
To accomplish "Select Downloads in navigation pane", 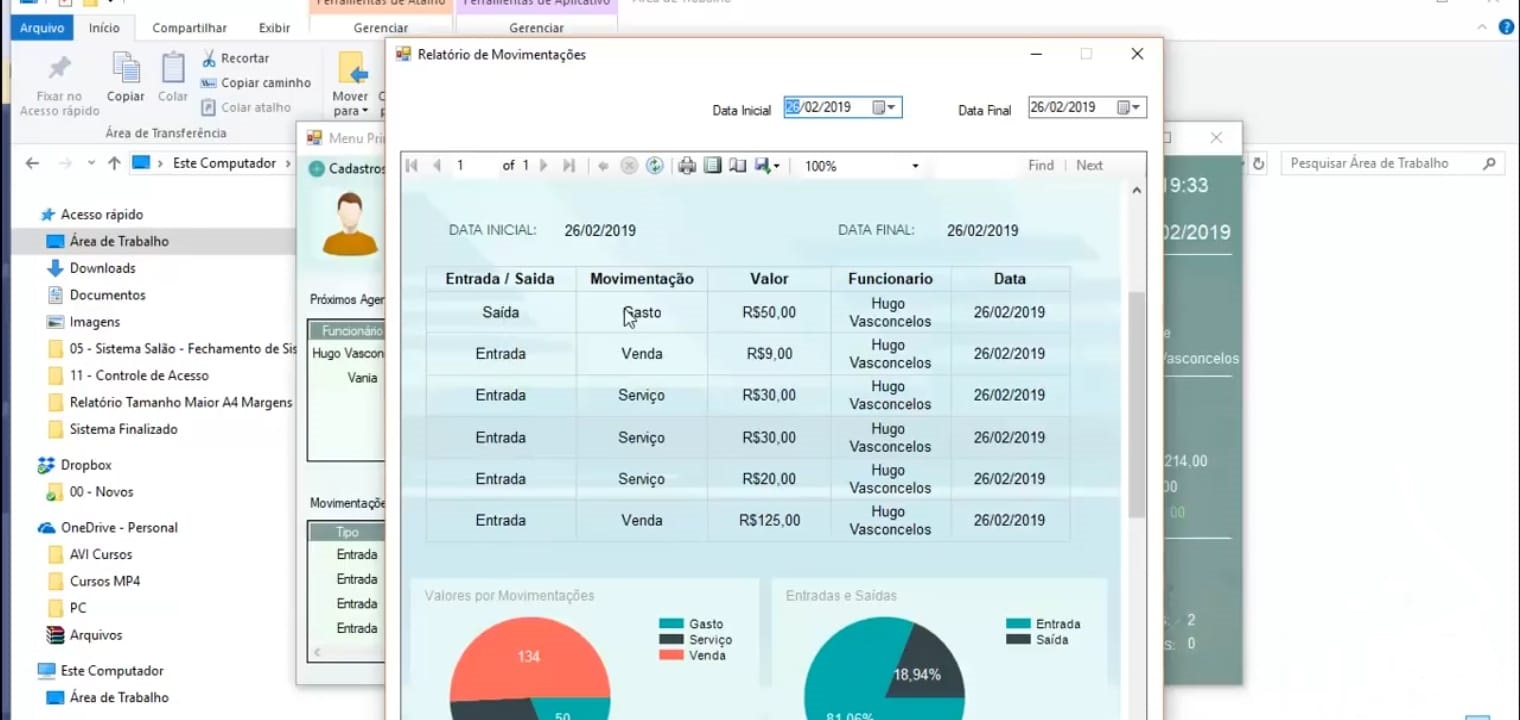I will (102, 268).
